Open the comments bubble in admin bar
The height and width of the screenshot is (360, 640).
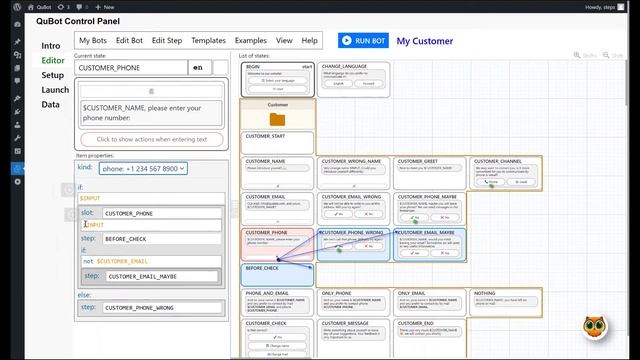(x=82, y=7)
